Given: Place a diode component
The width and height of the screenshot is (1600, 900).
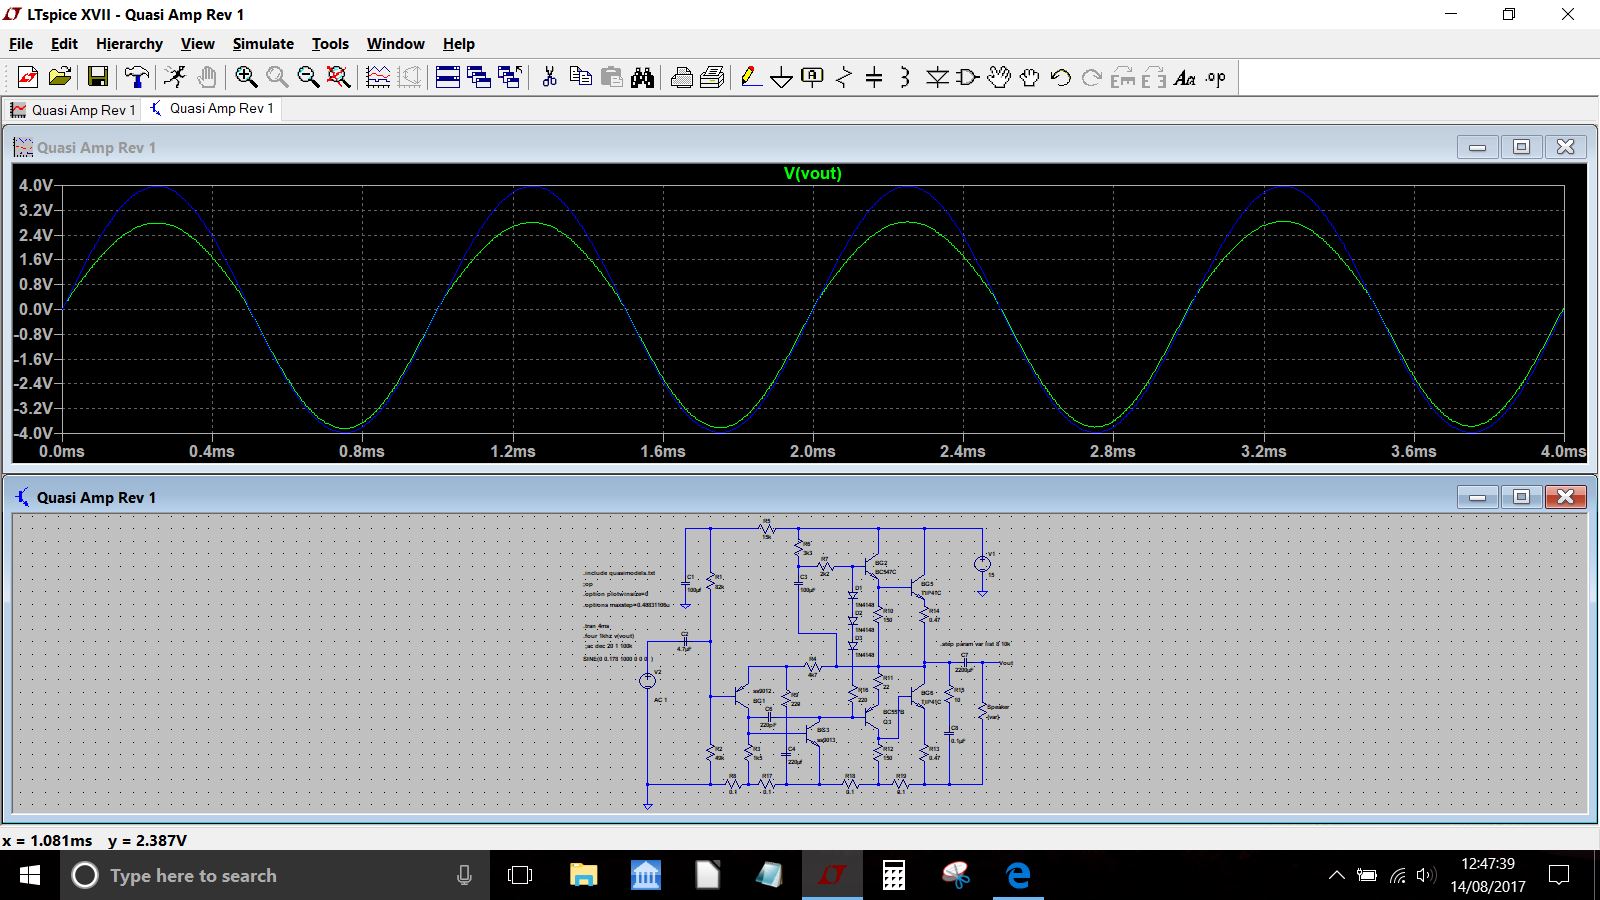Looking at the screenshot, I should pos(937,77).
